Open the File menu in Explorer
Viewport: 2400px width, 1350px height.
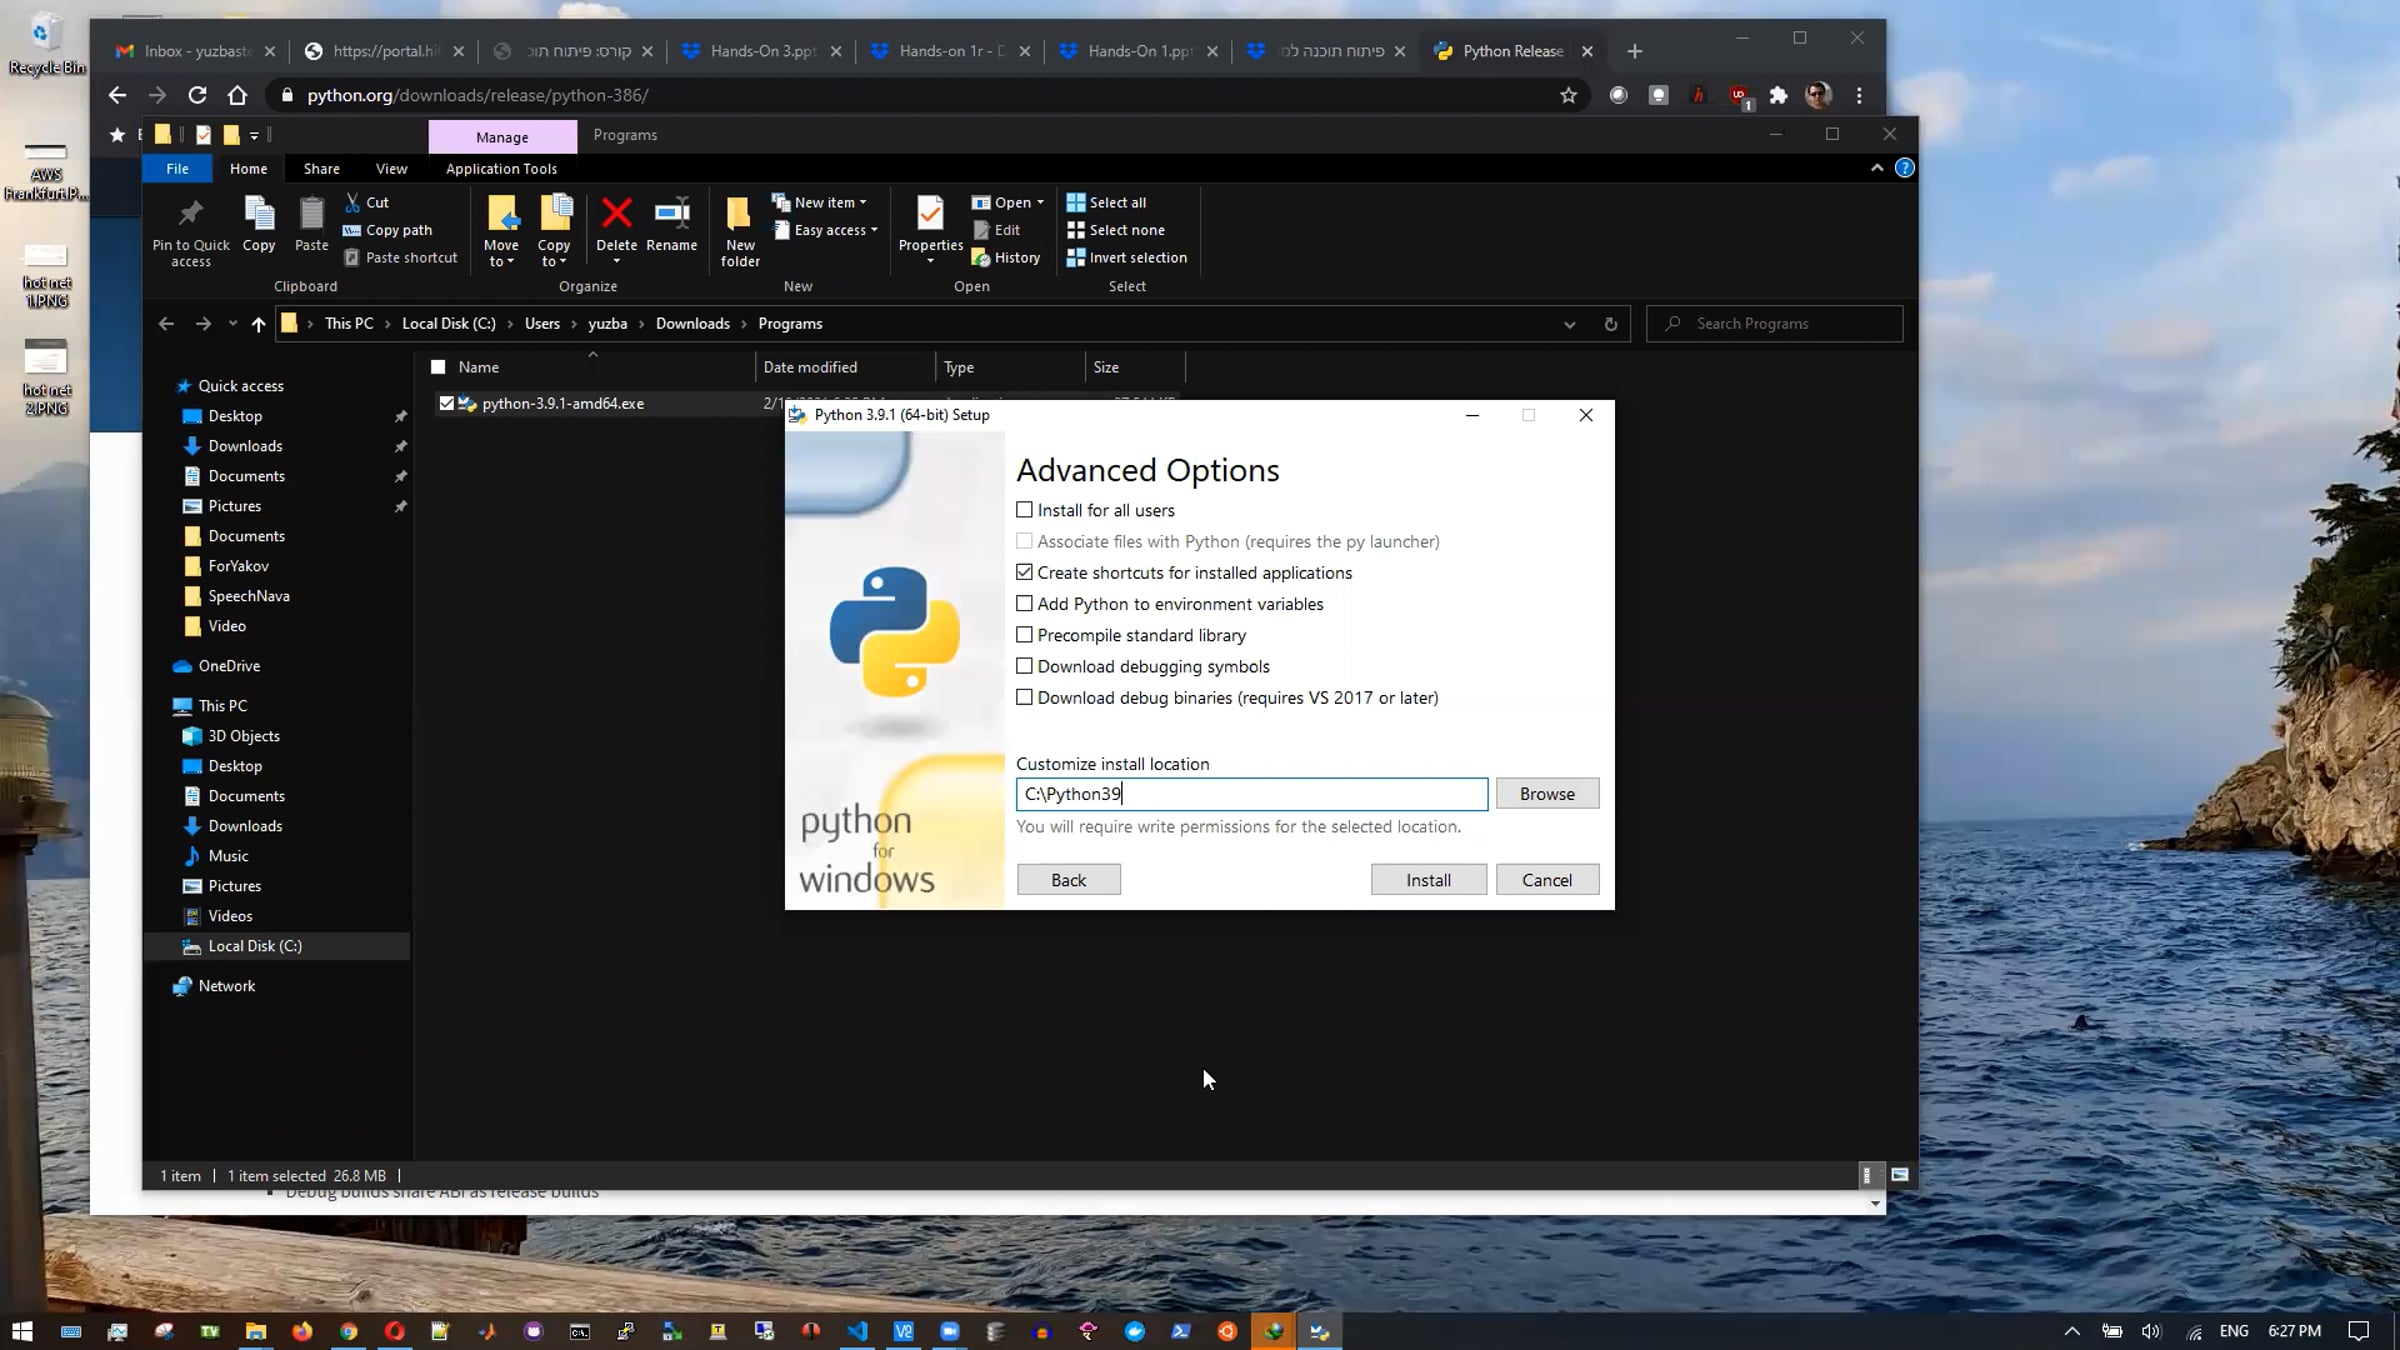point(177,169)
